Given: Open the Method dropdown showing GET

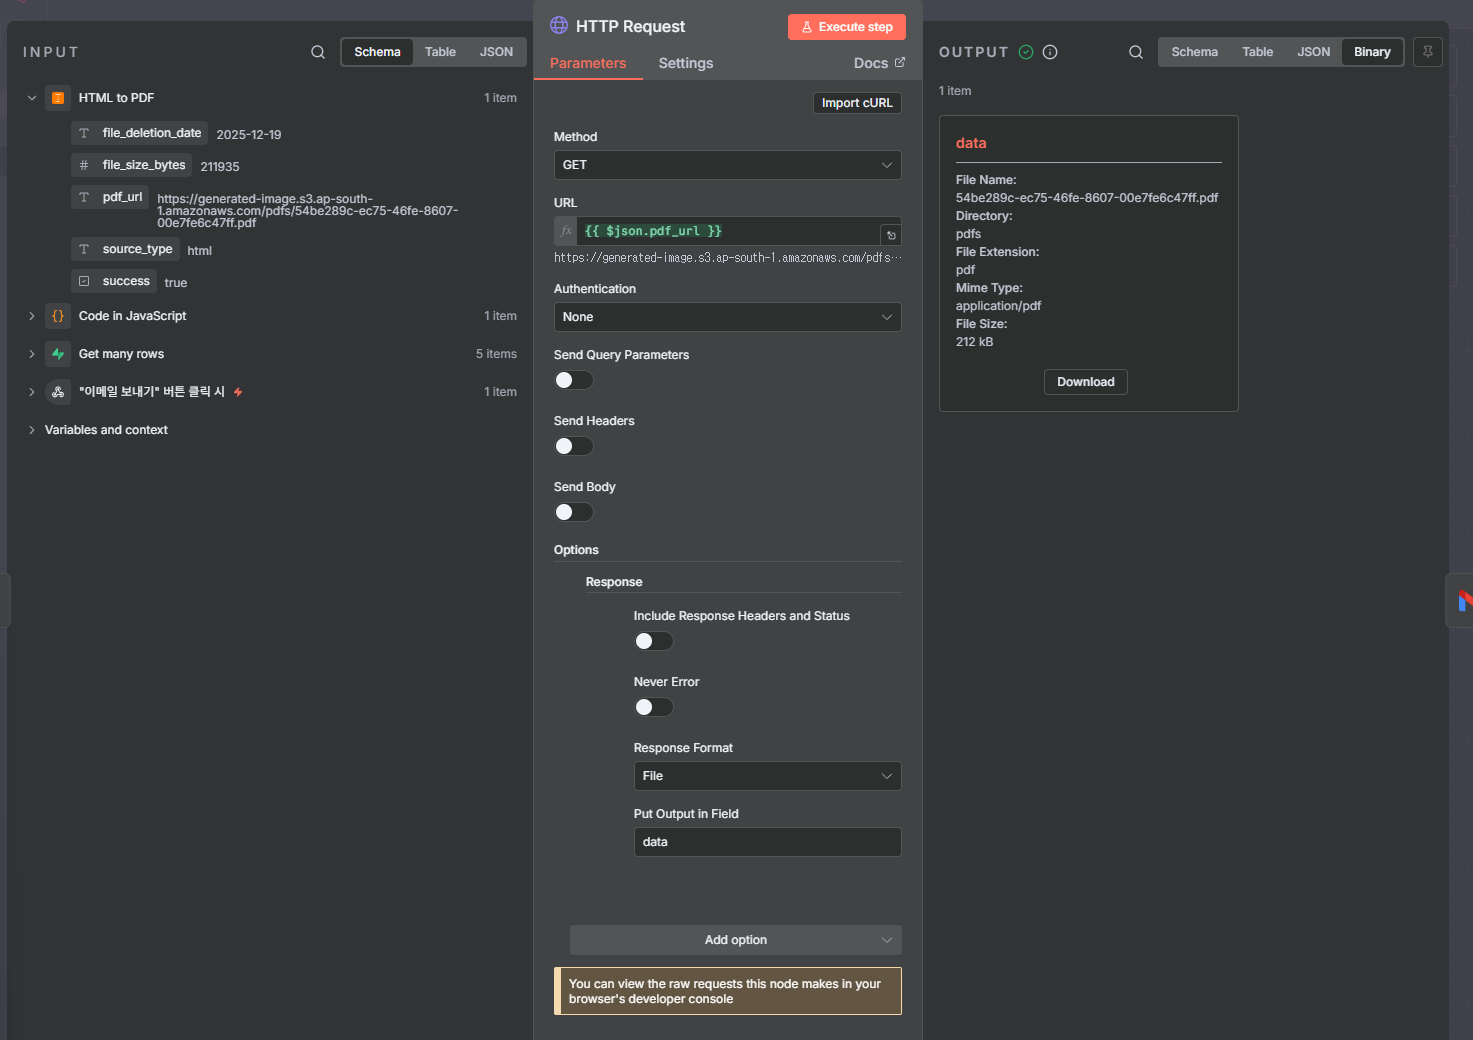Looking at the screenshot, I should coord(727,165).
